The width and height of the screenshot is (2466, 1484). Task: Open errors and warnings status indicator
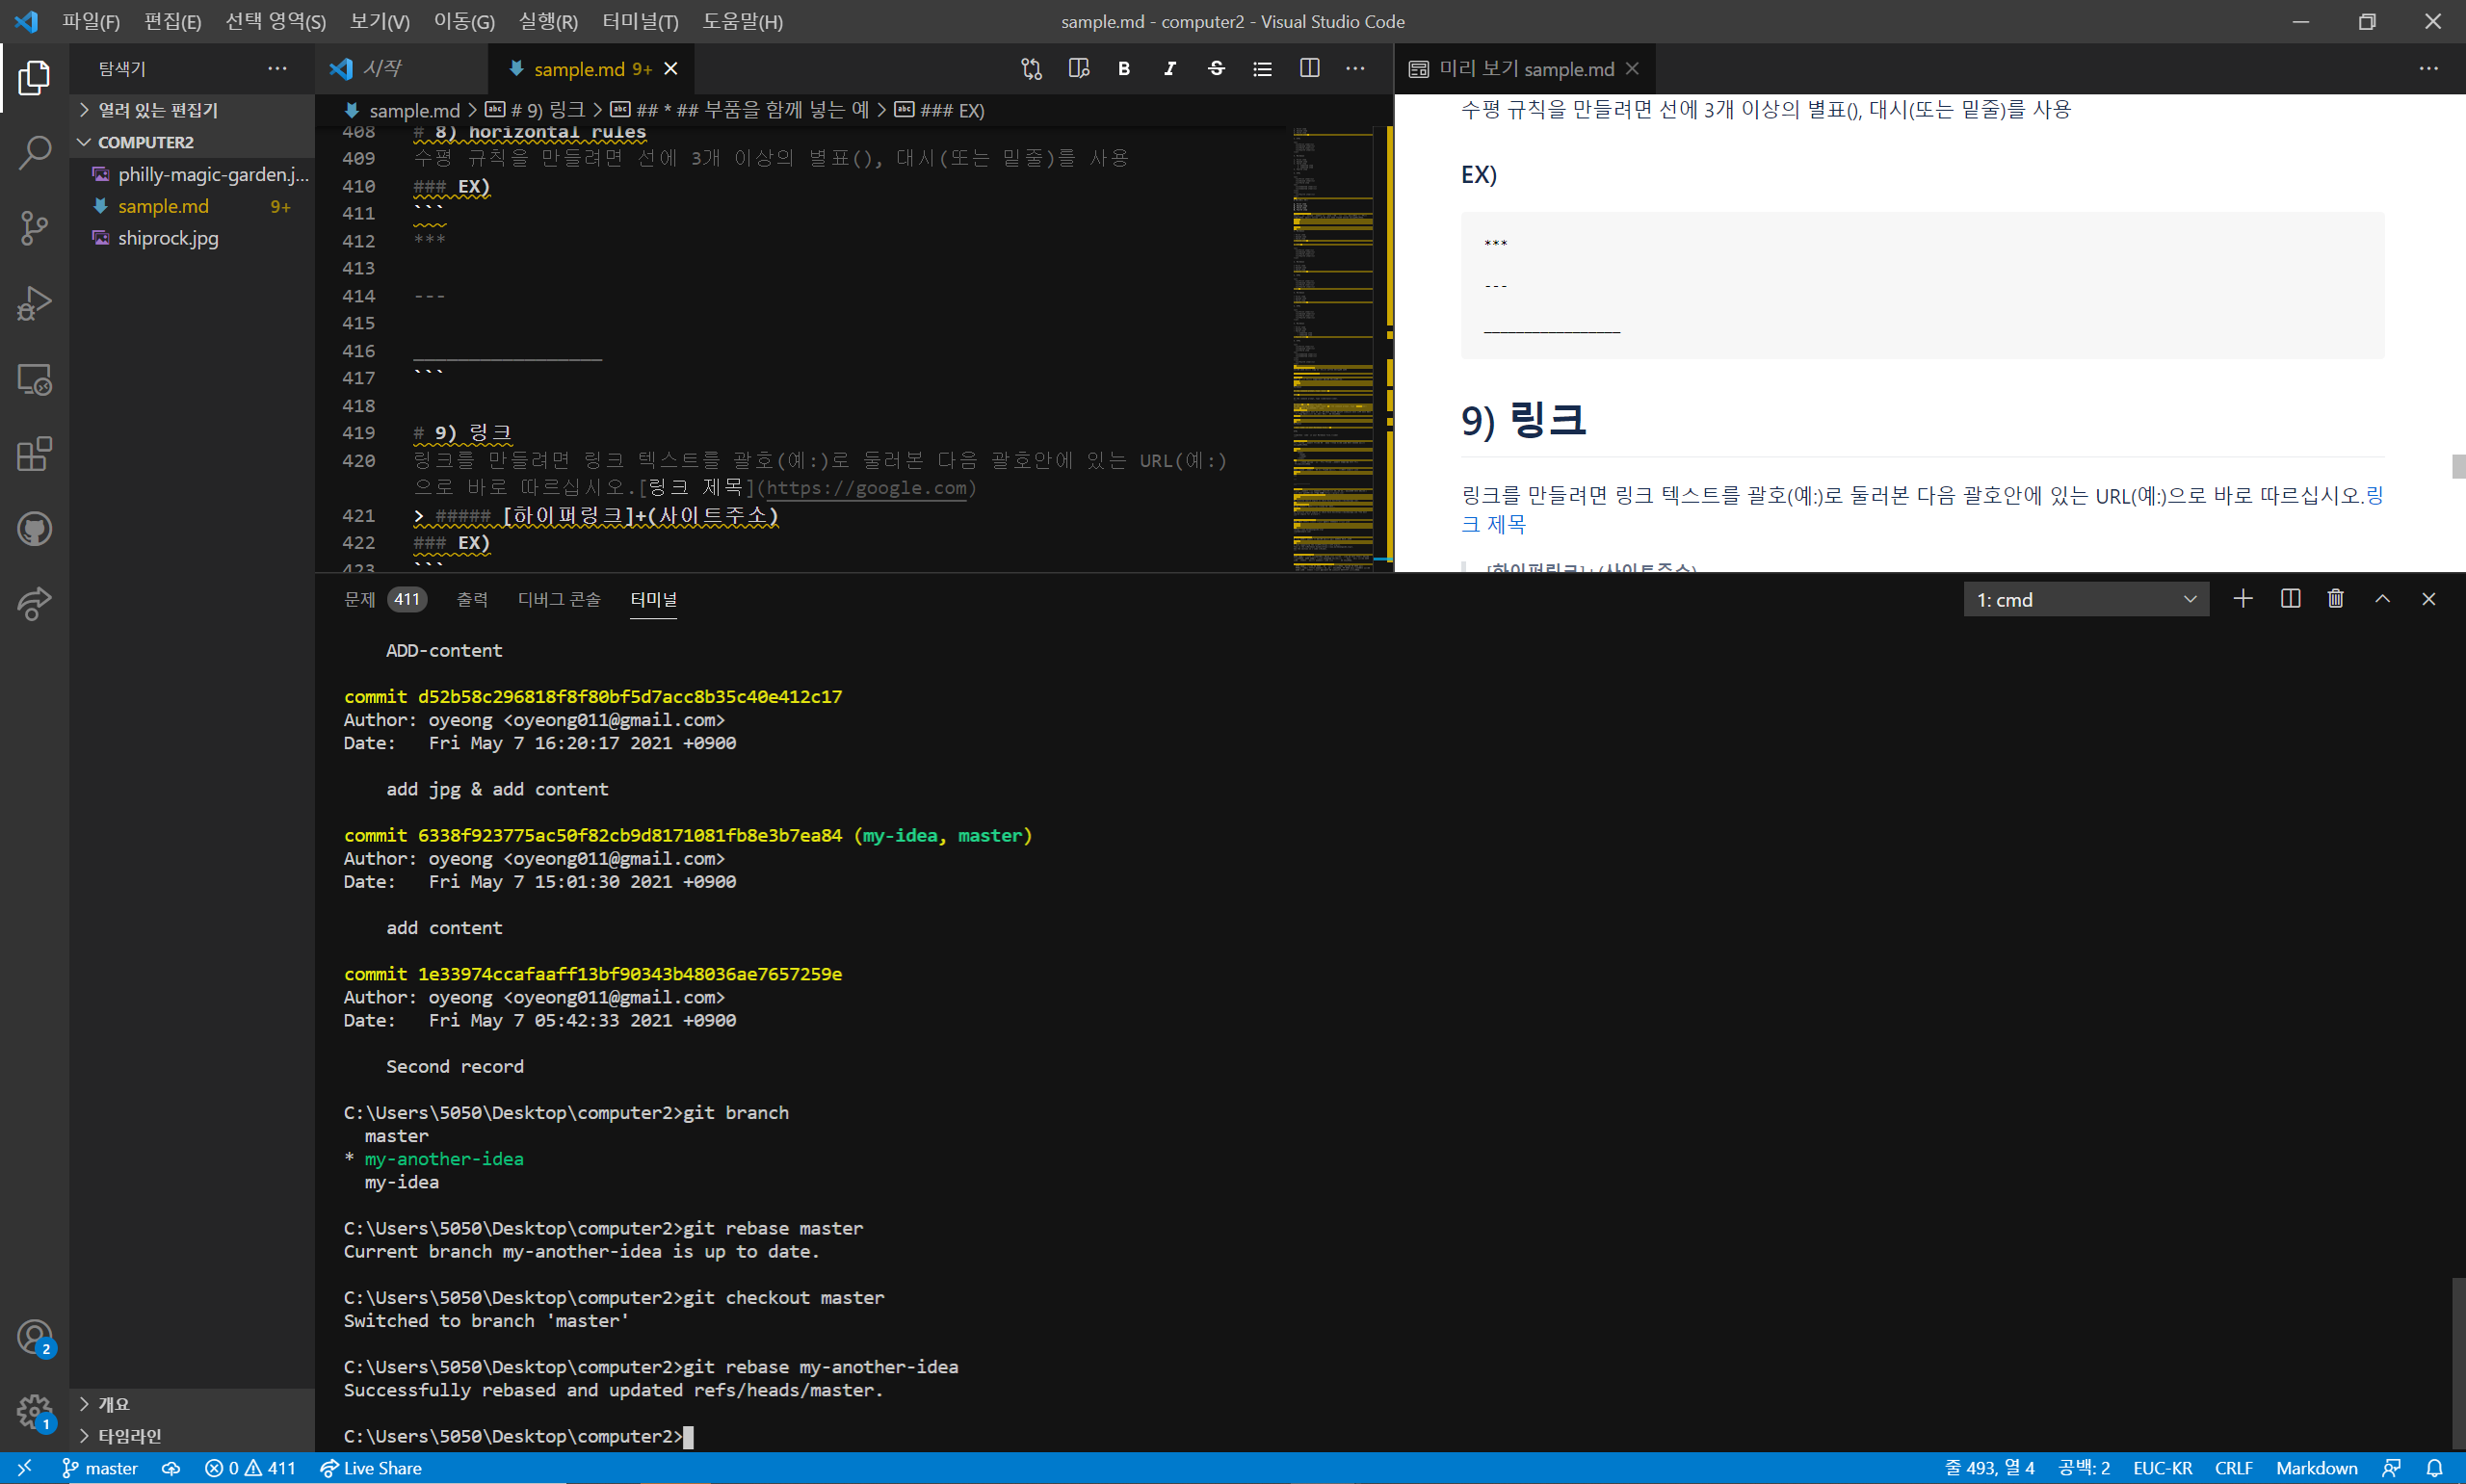tap(250, 1468)
